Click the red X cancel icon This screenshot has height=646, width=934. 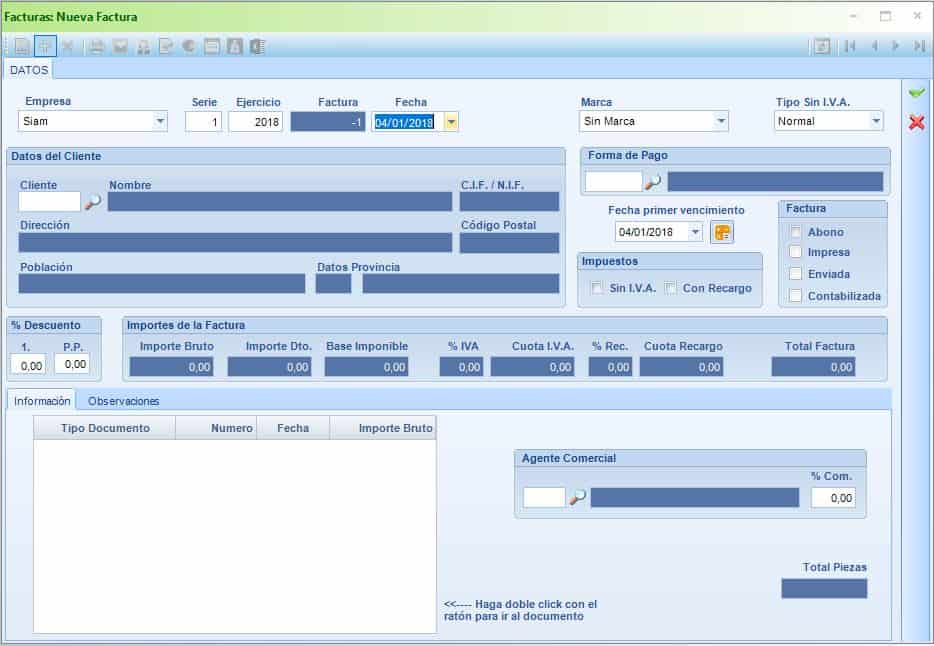click(916, 122)
